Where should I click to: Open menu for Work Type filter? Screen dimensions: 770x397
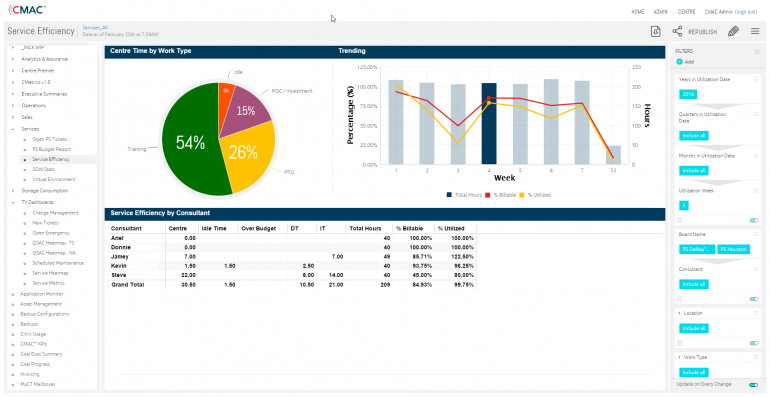click(x=757, y=357)
